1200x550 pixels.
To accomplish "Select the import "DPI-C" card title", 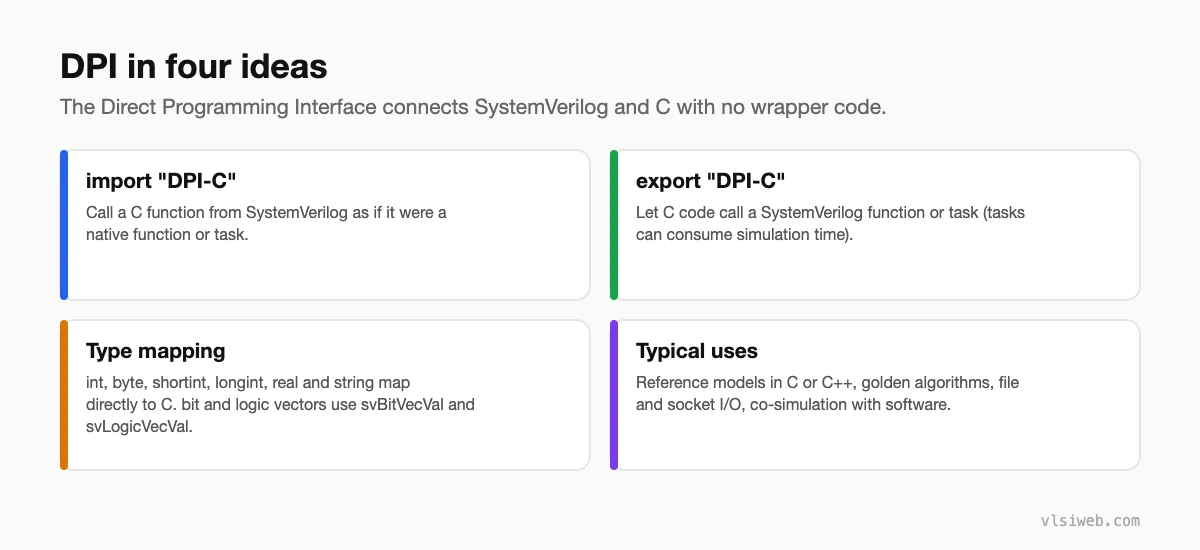I will [162, 181].
